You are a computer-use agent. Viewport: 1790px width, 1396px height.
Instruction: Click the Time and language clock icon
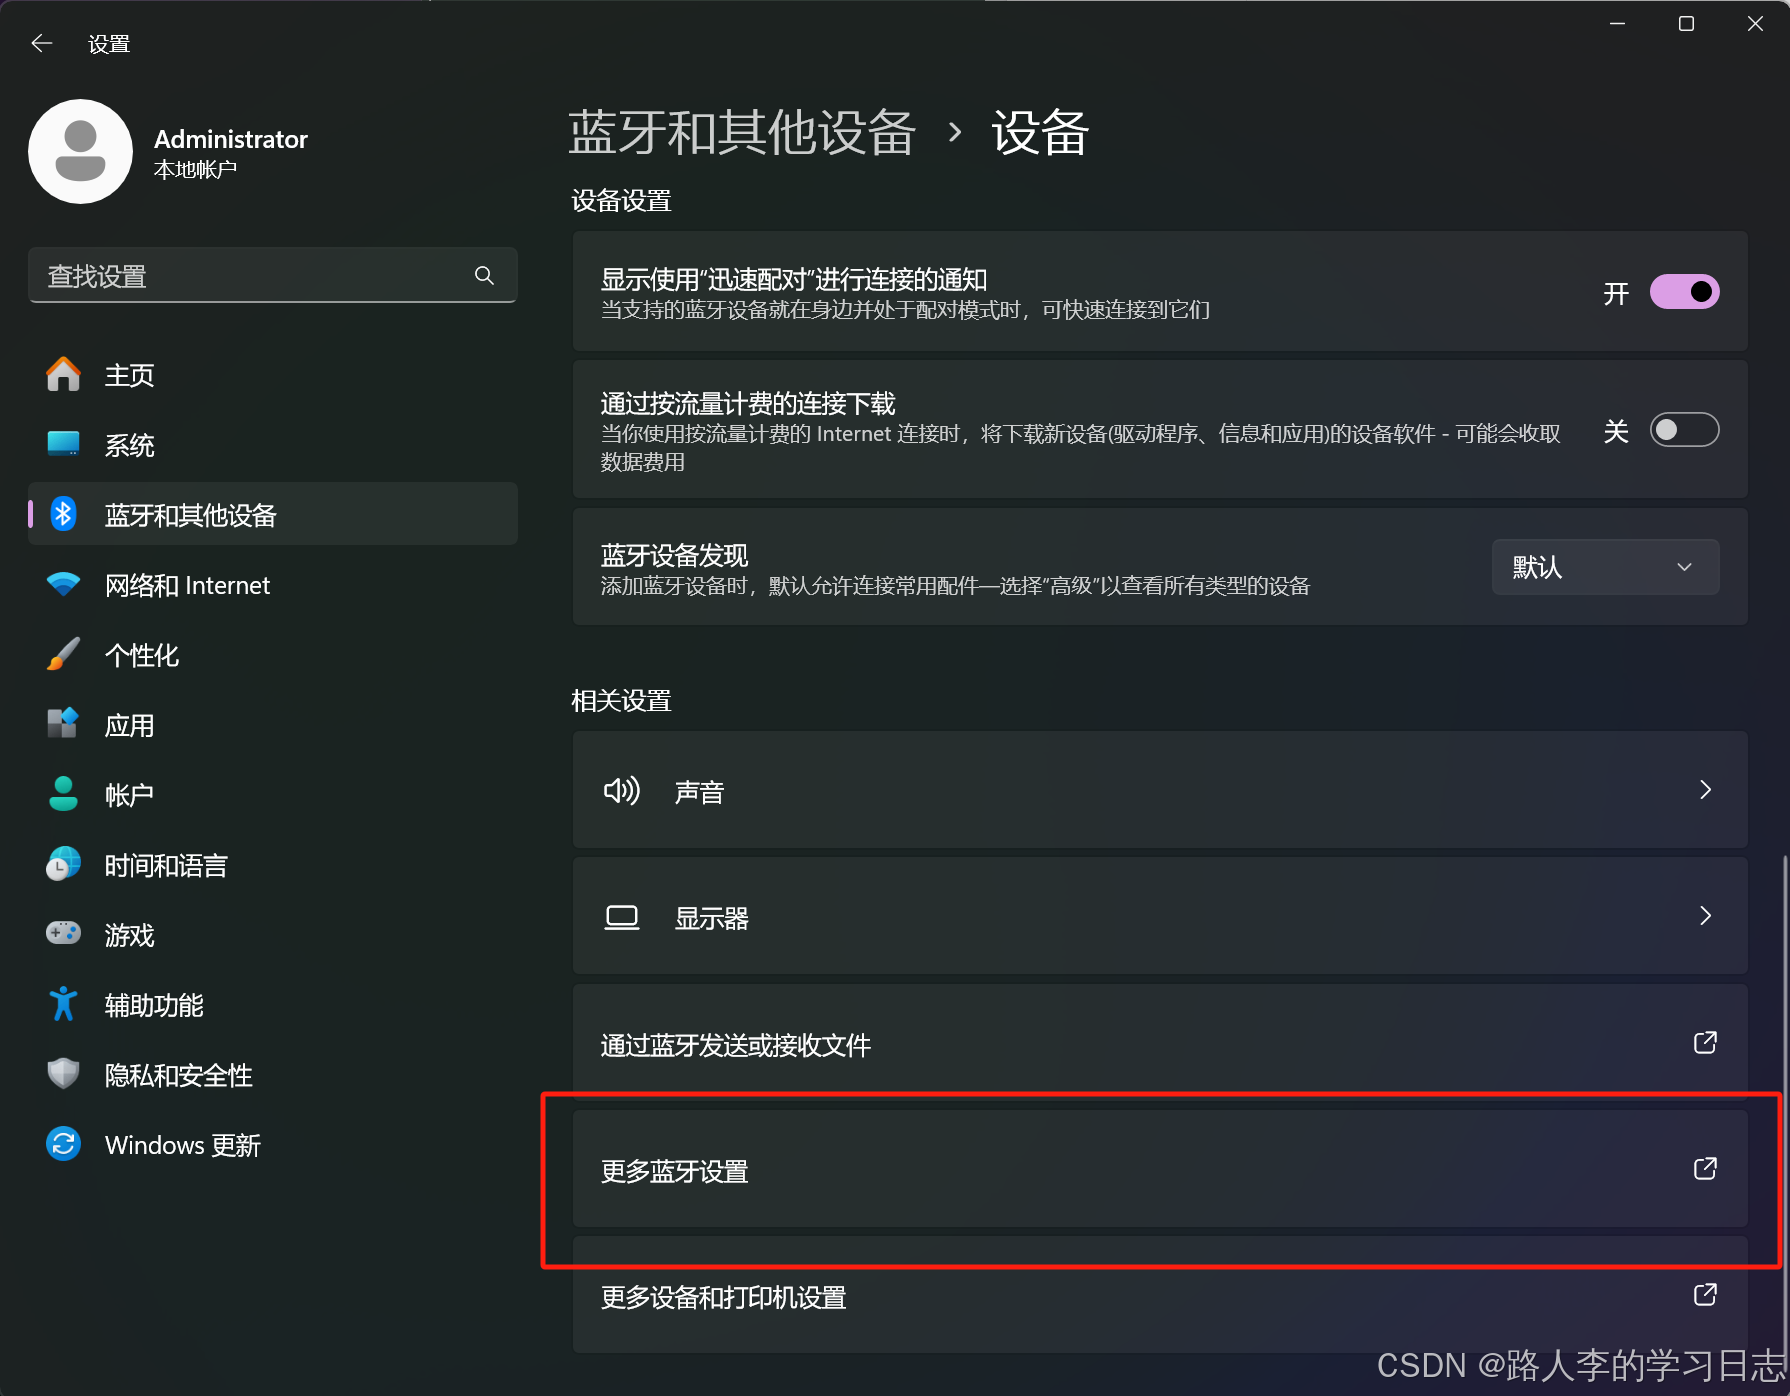[63, 864]
